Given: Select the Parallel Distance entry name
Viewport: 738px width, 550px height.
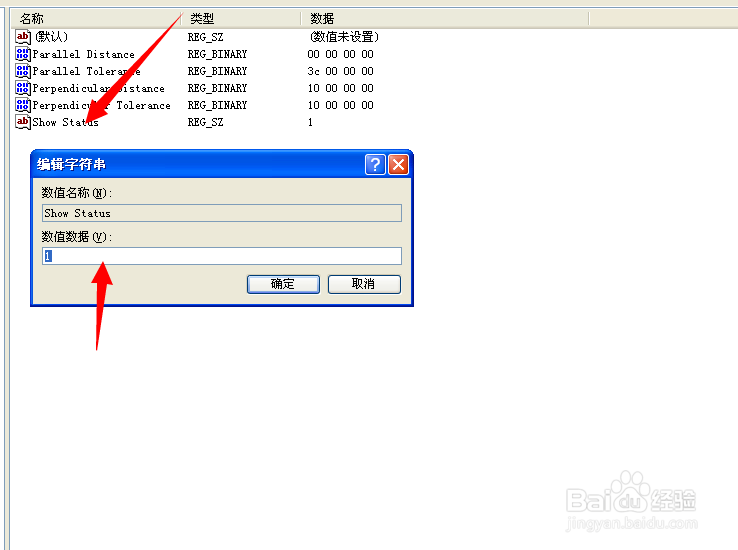Looking at the screenshot, I should point(83,54).
